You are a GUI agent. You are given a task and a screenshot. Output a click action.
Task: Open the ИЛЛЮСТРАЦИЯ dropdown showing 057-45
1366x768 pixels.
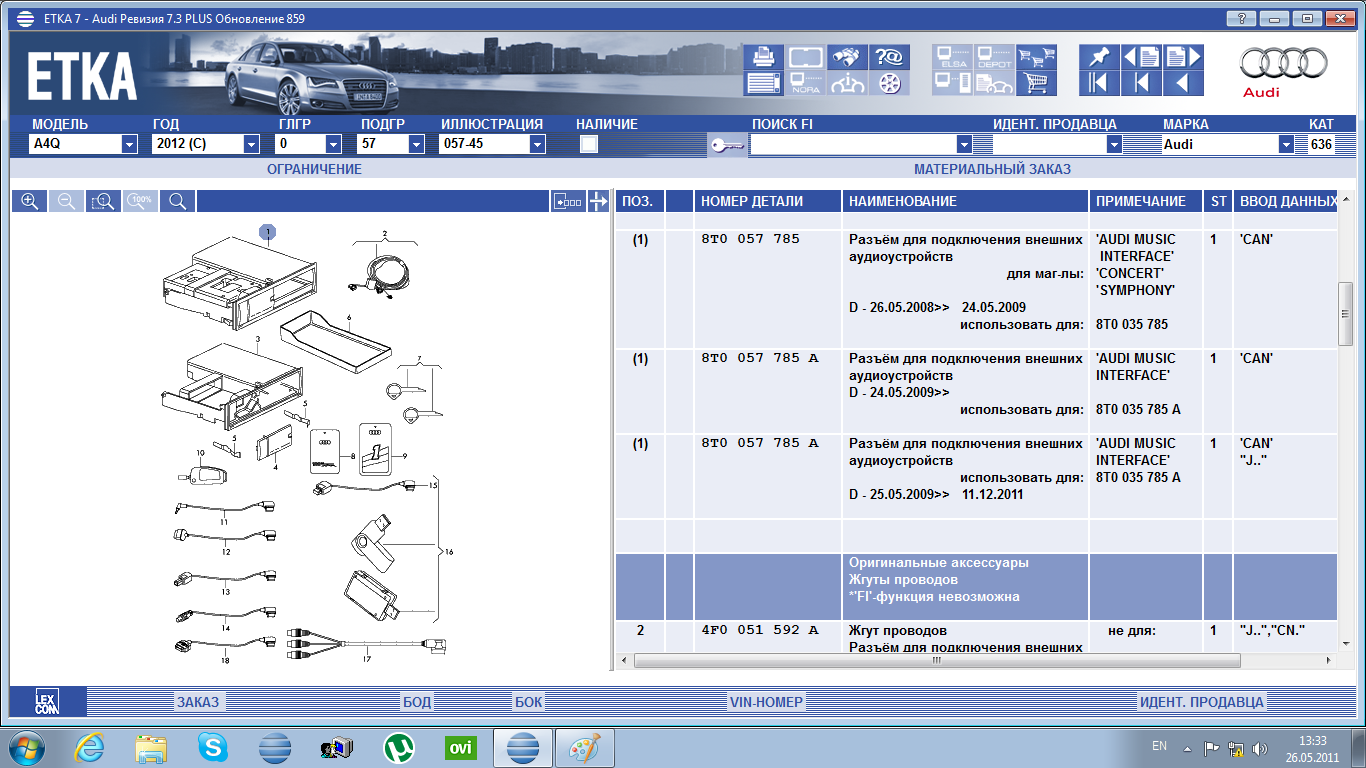(x=537, y=144)
